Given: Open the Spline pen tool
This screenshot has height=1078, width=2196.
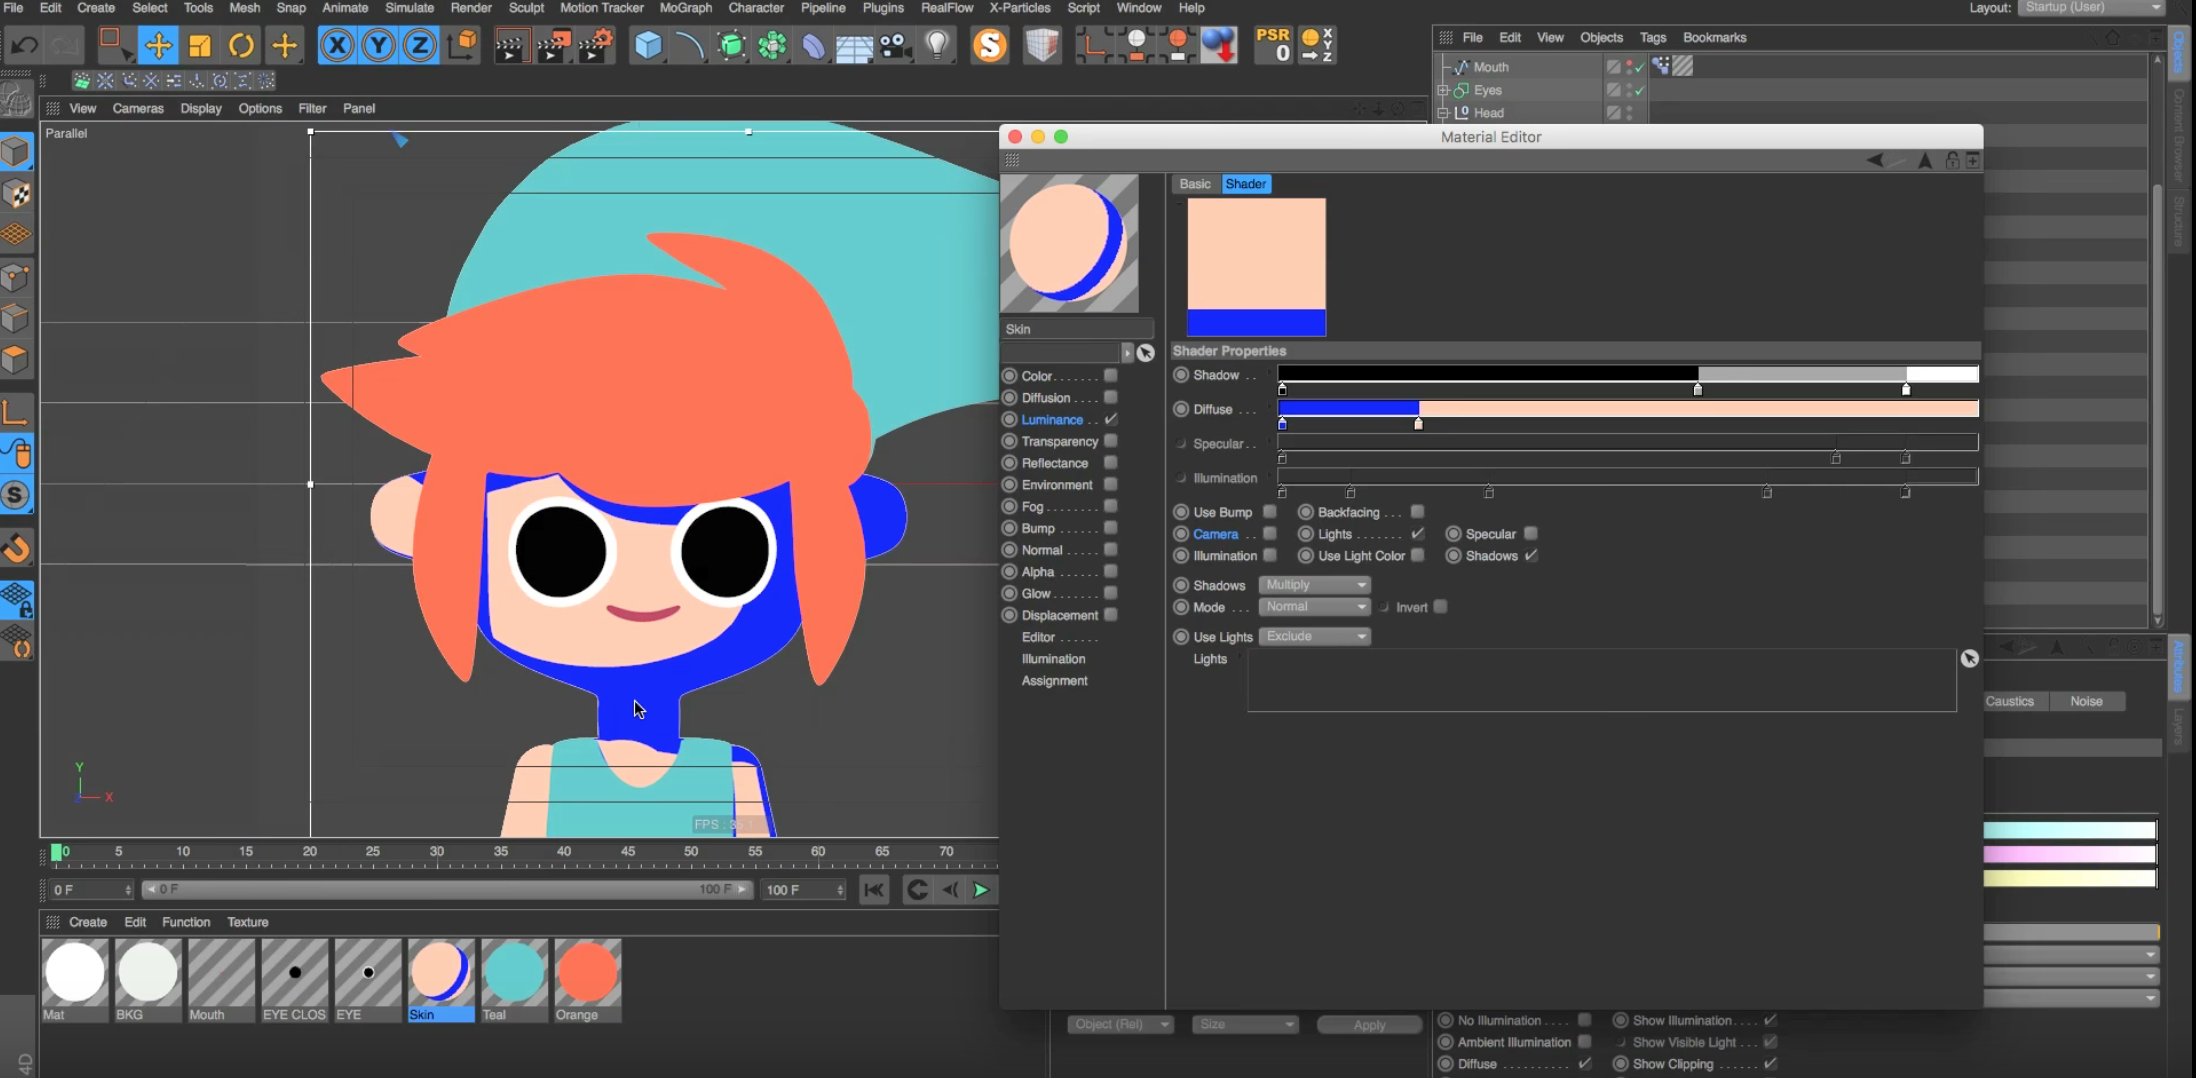Looking at the screenshot, I should pyautogui.click(x=689, y=45).
